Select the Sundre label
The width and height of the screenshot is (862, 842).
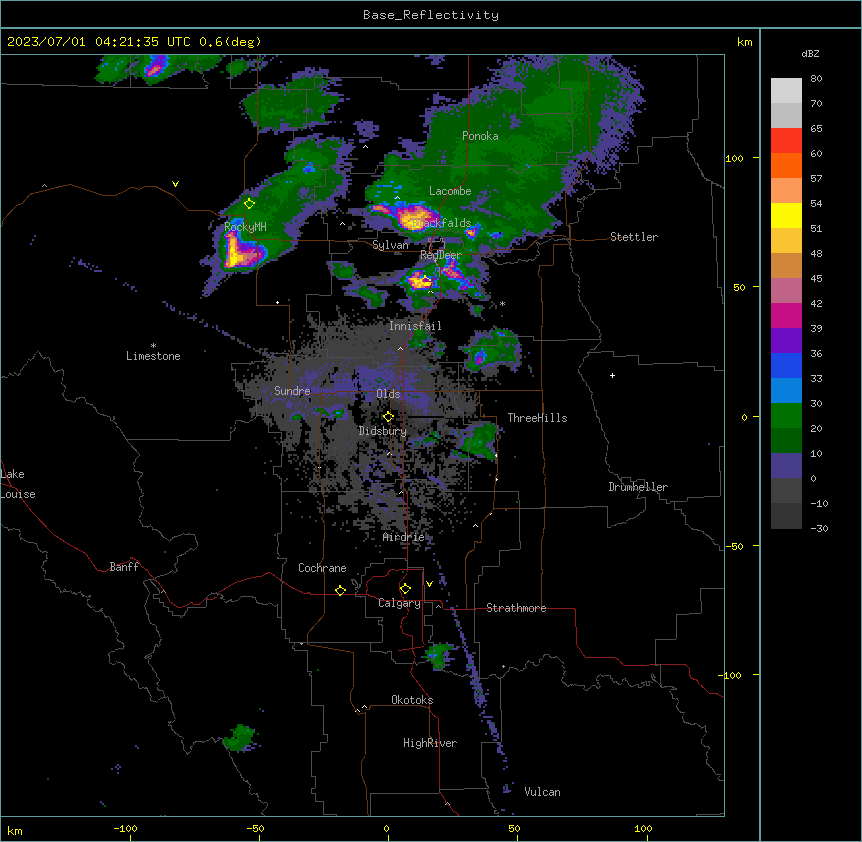(292, 391)
